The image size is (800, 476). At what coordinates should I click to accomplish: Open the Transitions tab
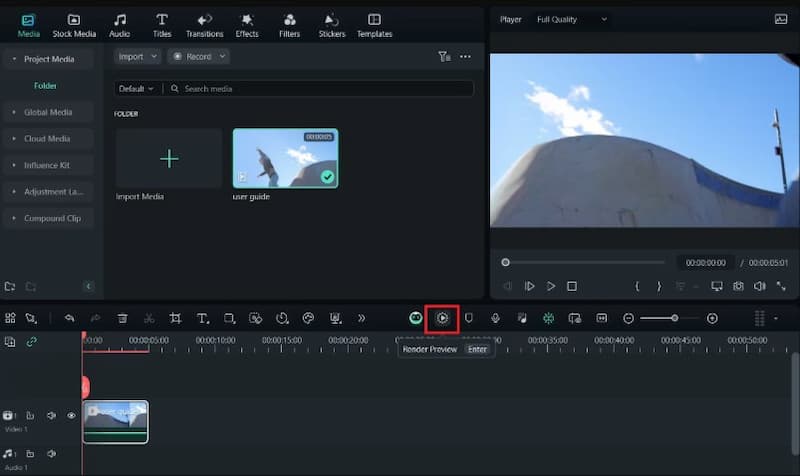click(x=205, y=26)
